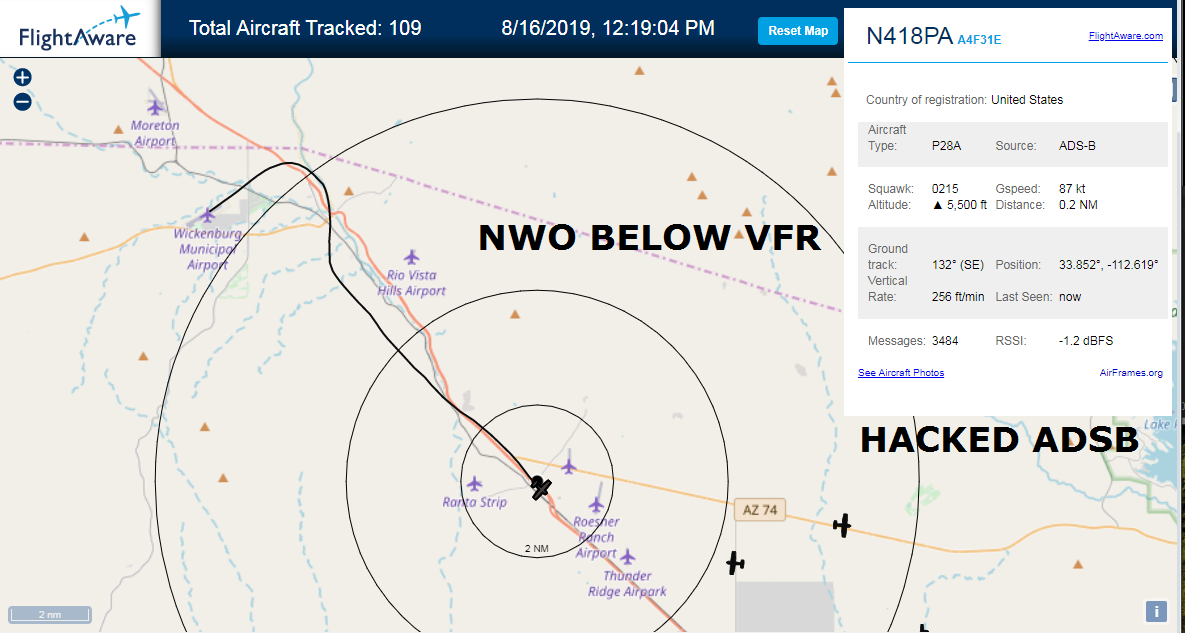Image resolution: width=1185 pixels, height=633 pixels.
Task: Click the 2 nm map scale bar
Action: pos(50,614)
